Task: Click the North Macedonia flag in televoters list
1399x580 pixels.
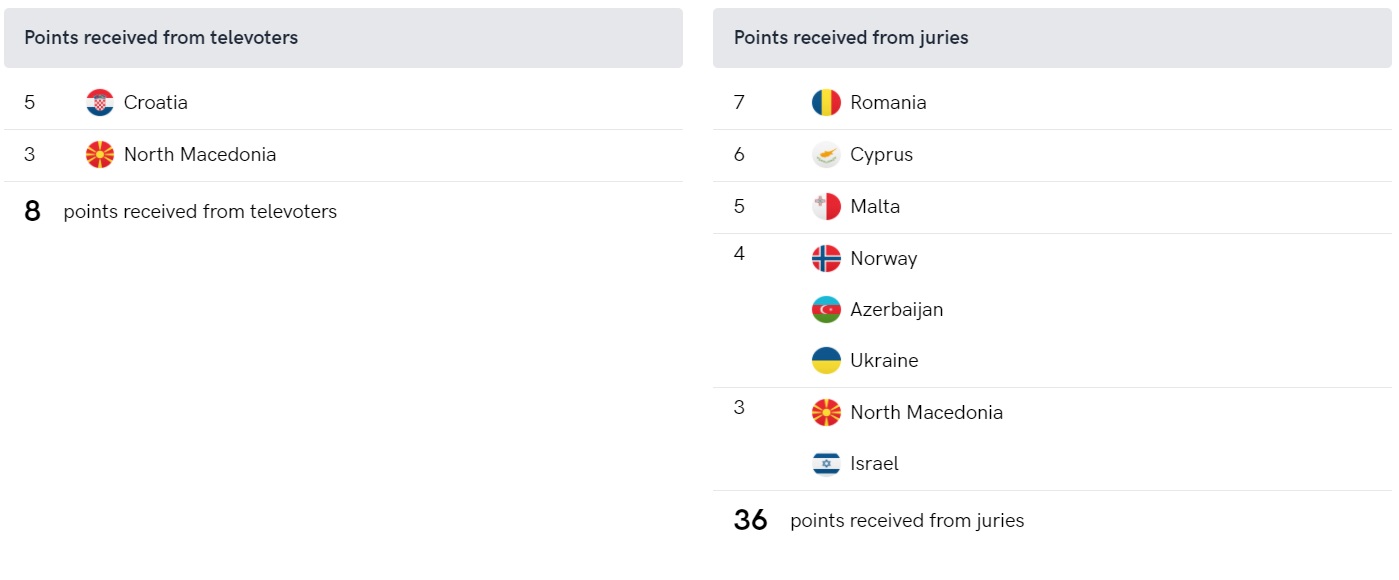Action: [x=100, y=154]
